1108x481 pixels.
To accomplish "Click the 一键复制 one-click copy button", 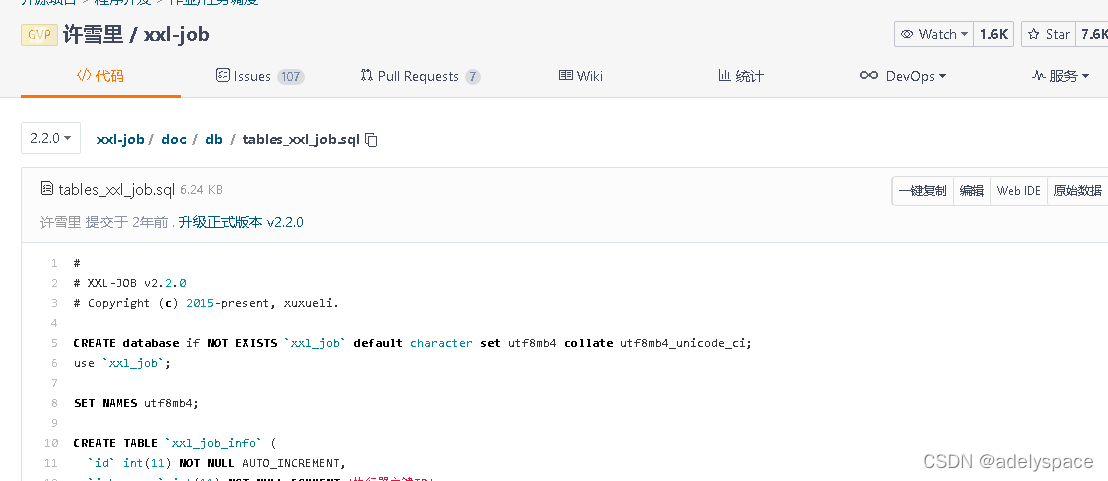I will pyautogui.click(x=922, y=191).
